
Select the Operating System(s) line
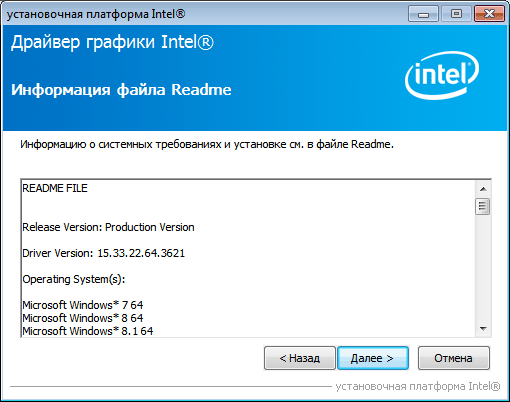click(74, 279)
